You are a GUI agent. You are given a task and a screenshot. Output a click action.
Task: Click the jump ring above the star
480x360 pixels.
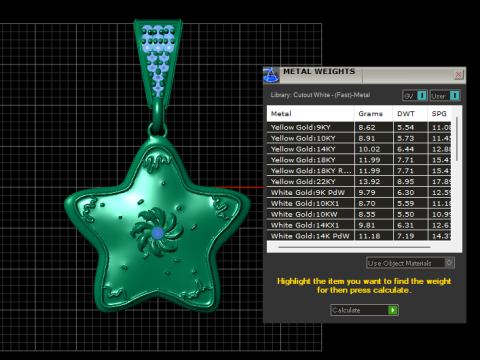coord(158,129)
